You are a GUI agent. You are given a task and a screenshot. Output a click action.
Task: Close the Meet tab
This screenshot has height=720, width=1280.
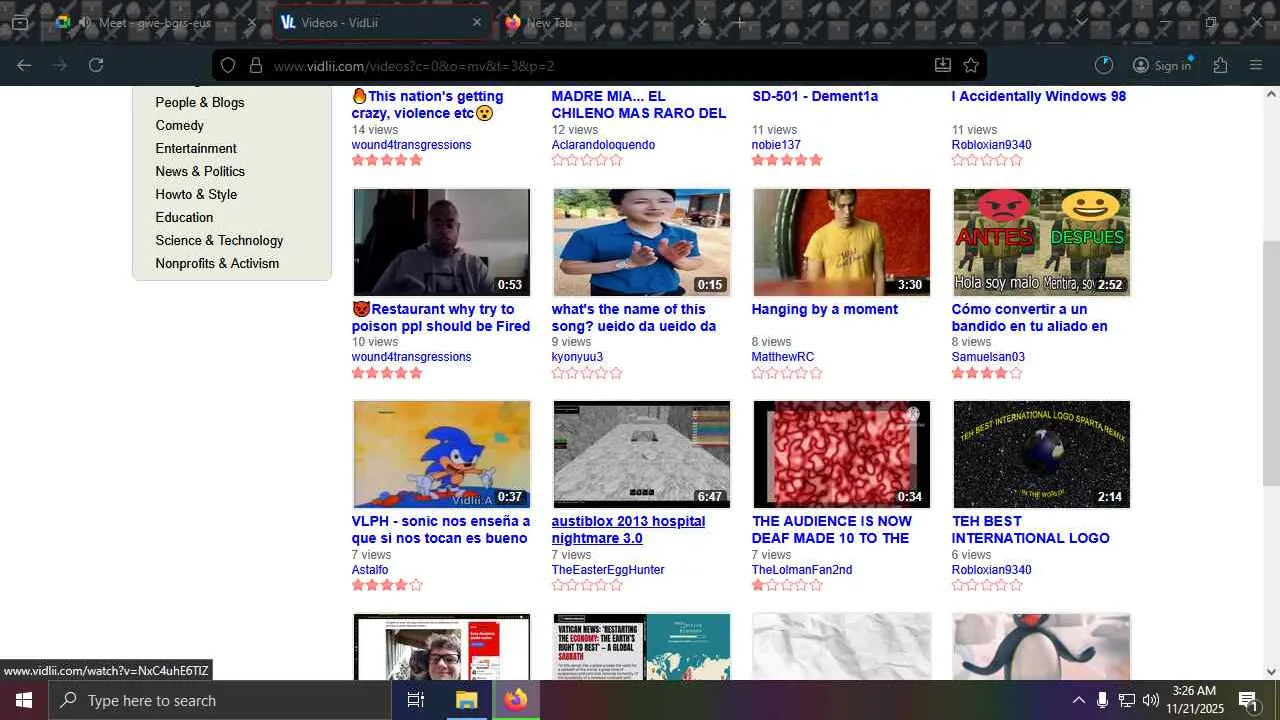[x=251, y=22]
